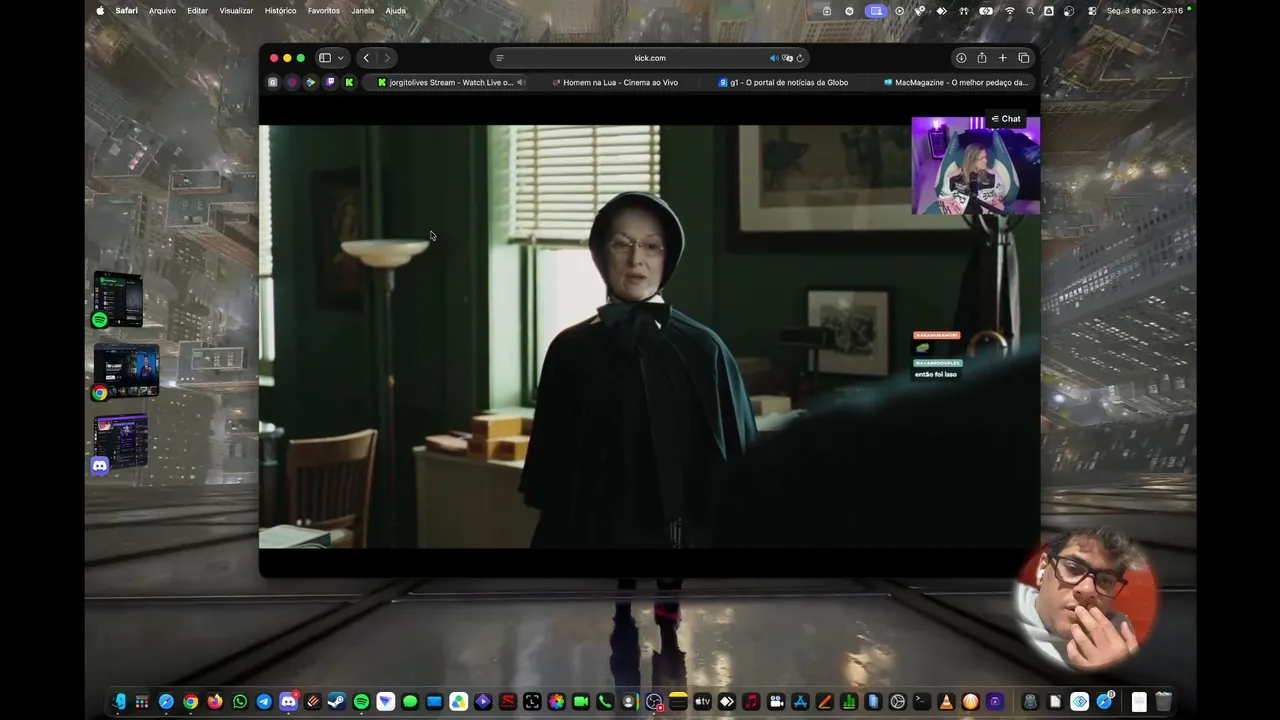Open the Spotify Stage Manager window thumbnail
Image resolution: width=1280 pixels, height=720 pixels.
click(x=118, y=299)
